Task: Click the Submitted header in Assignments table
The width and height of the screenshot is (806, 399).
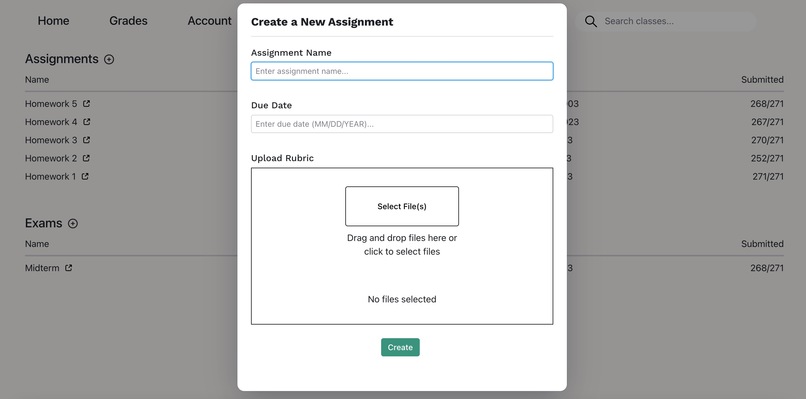Action: point(762,80)
